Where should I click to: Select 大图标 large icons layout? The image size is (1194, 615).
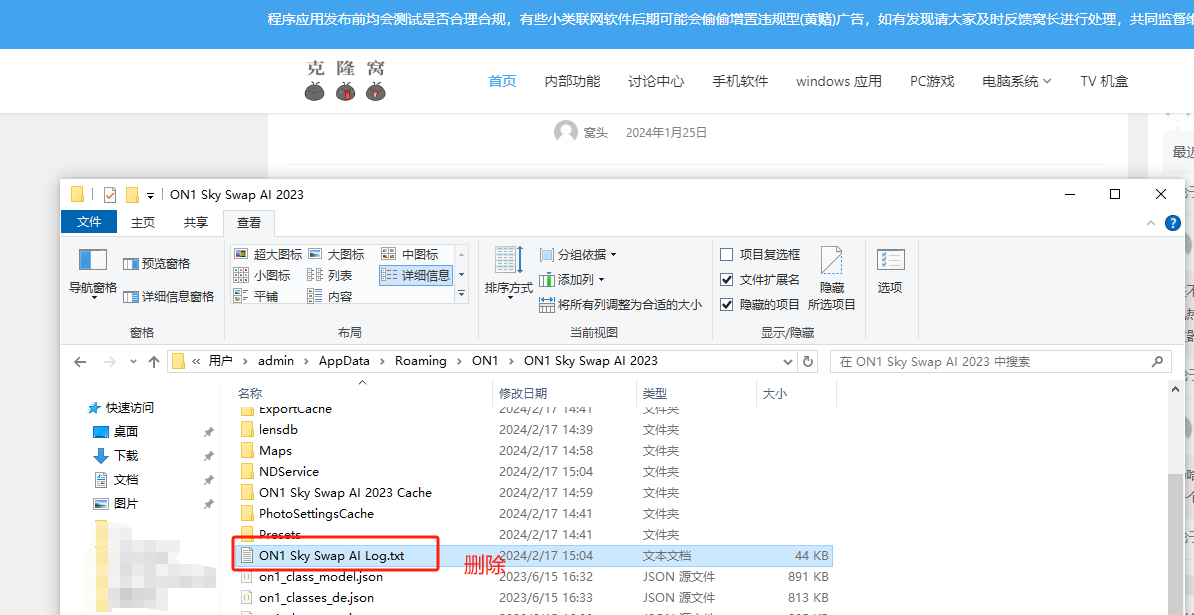[336, 254]
